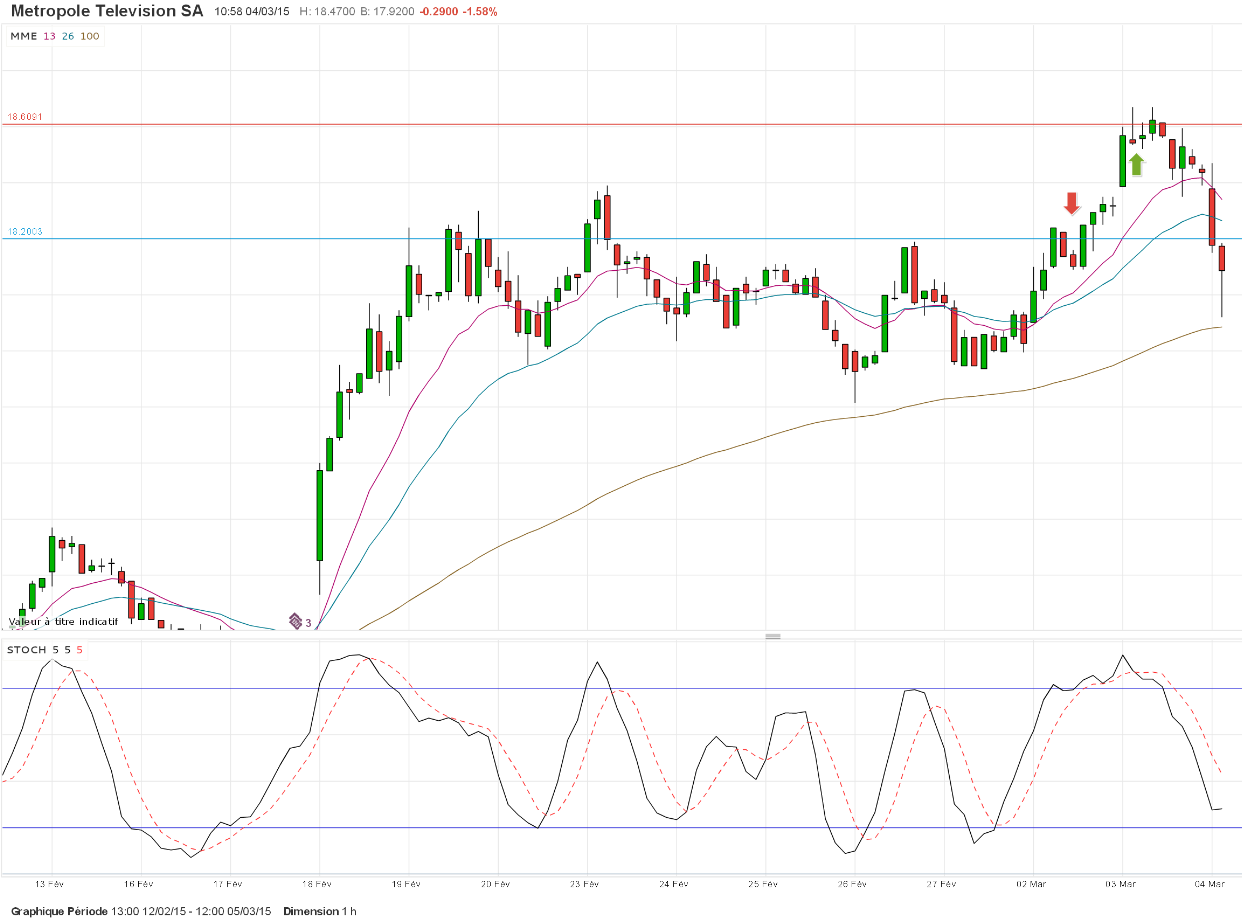Select the MME 13 period value
This screenshot has height=921, width=1242.
(48, 36)
